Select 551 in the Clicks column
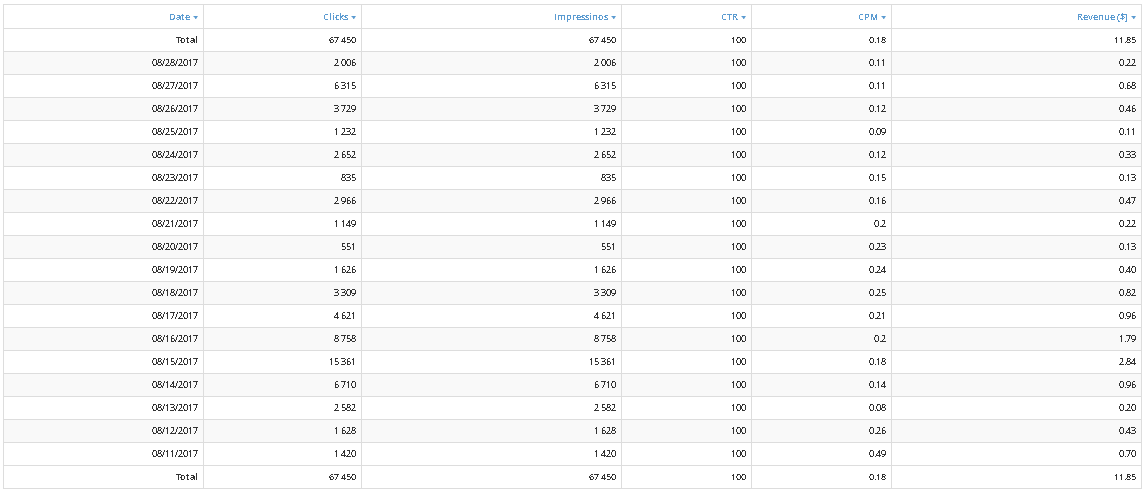This screenshot has width=1146, height=490. (349, 247)
